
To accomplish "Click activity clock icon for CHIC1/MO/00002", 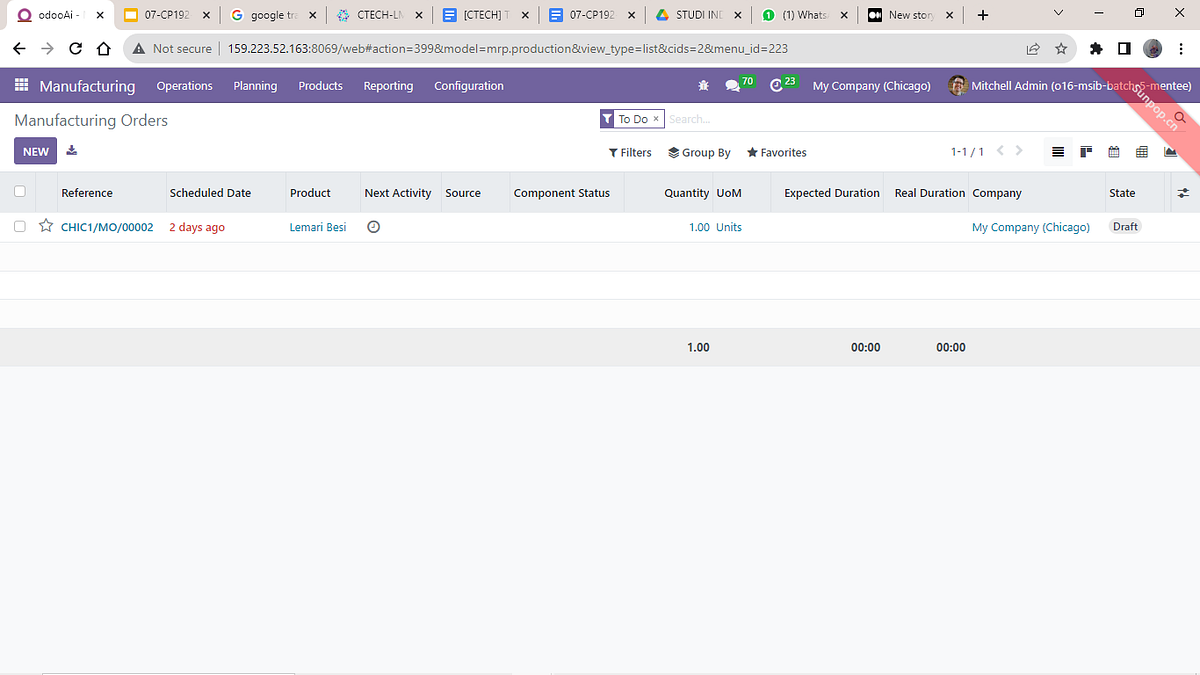I will coord(373,227).
